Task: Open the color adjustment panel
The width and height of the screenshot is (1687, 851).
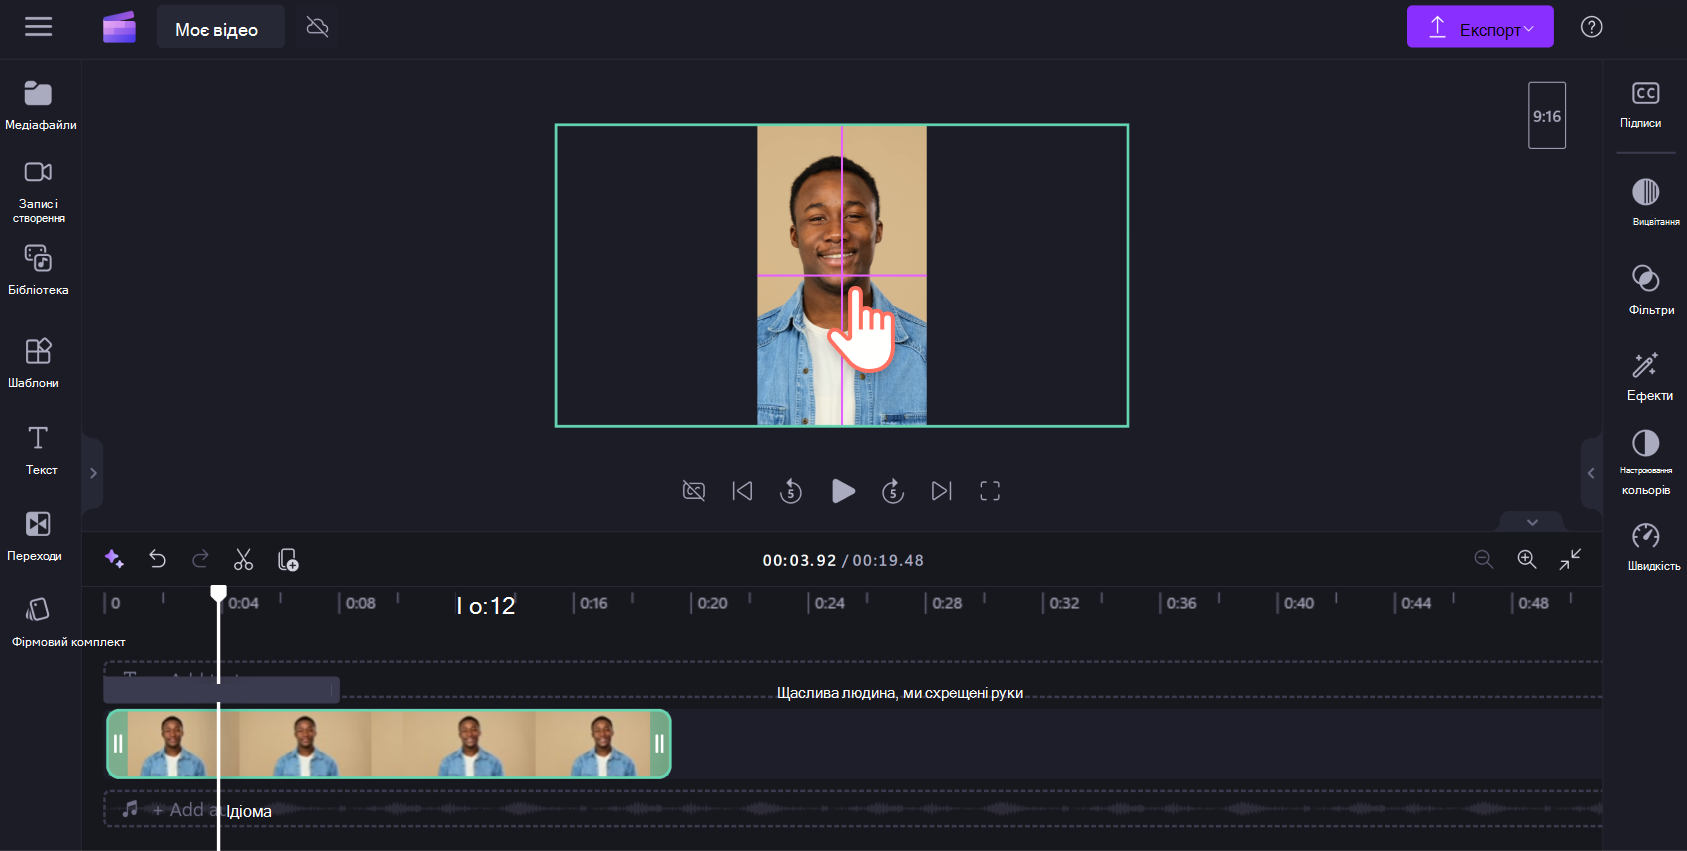Action: [1646, 462]
